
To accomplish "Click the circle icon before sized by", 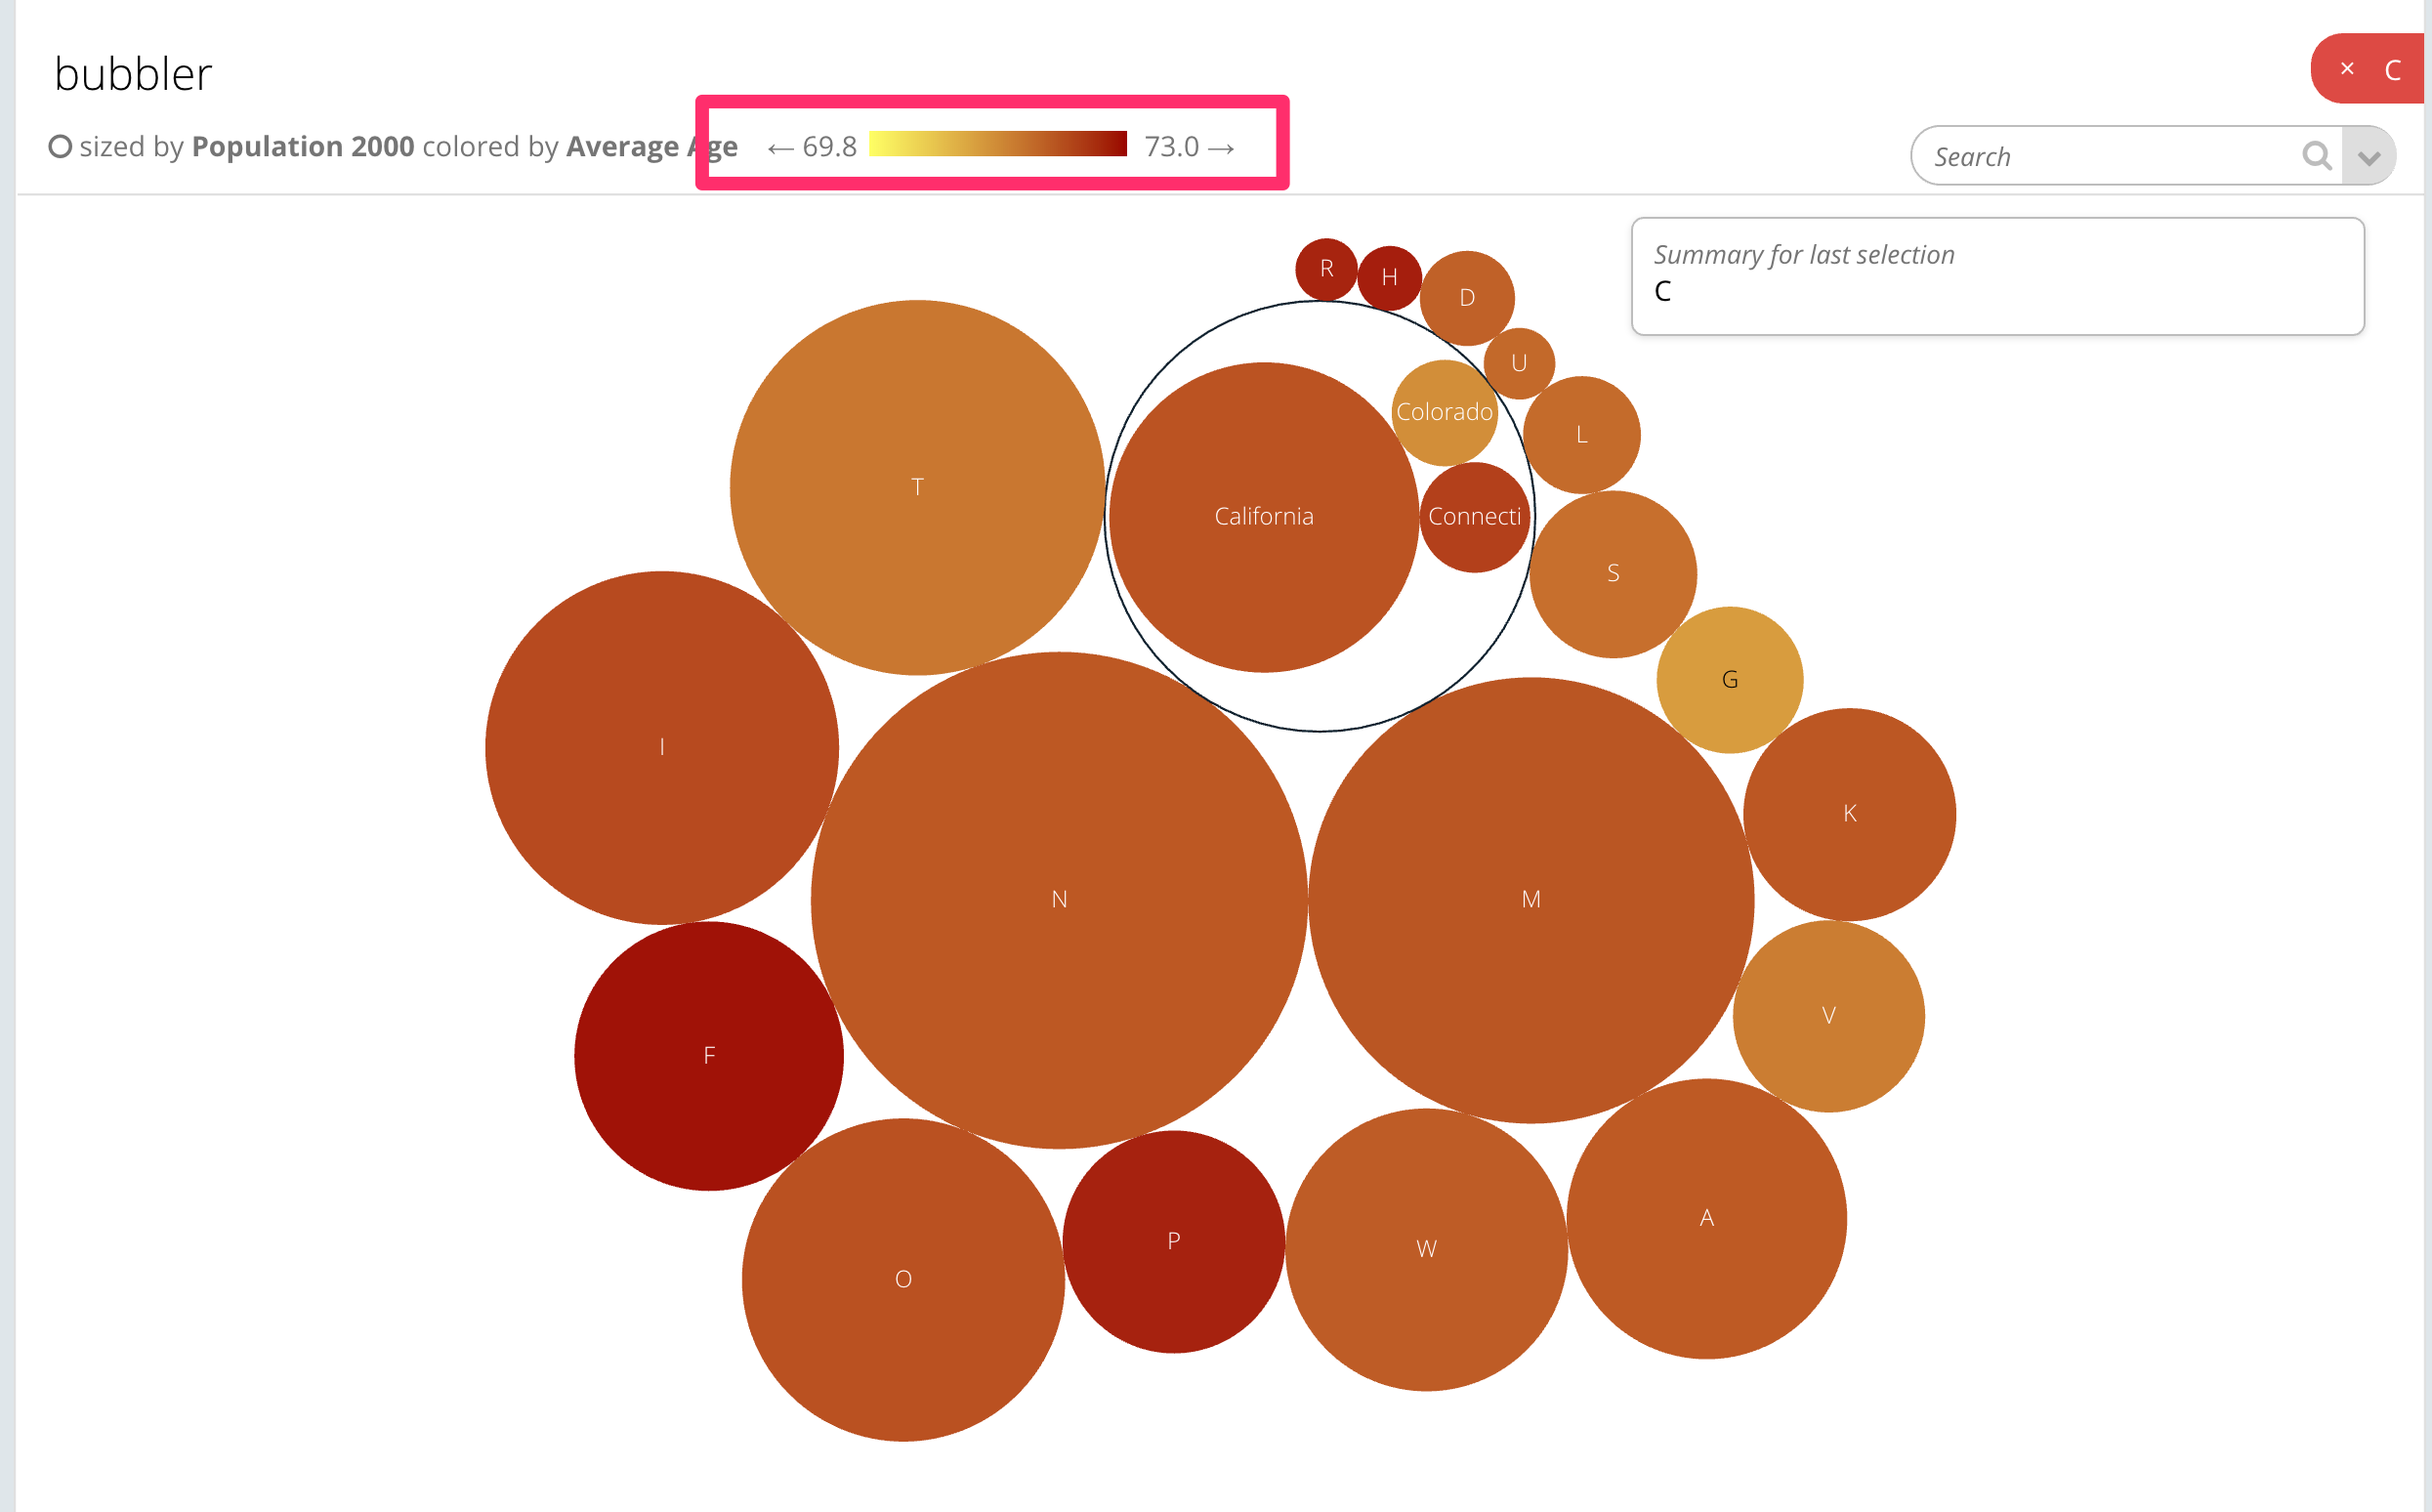I will coord(60,147).
